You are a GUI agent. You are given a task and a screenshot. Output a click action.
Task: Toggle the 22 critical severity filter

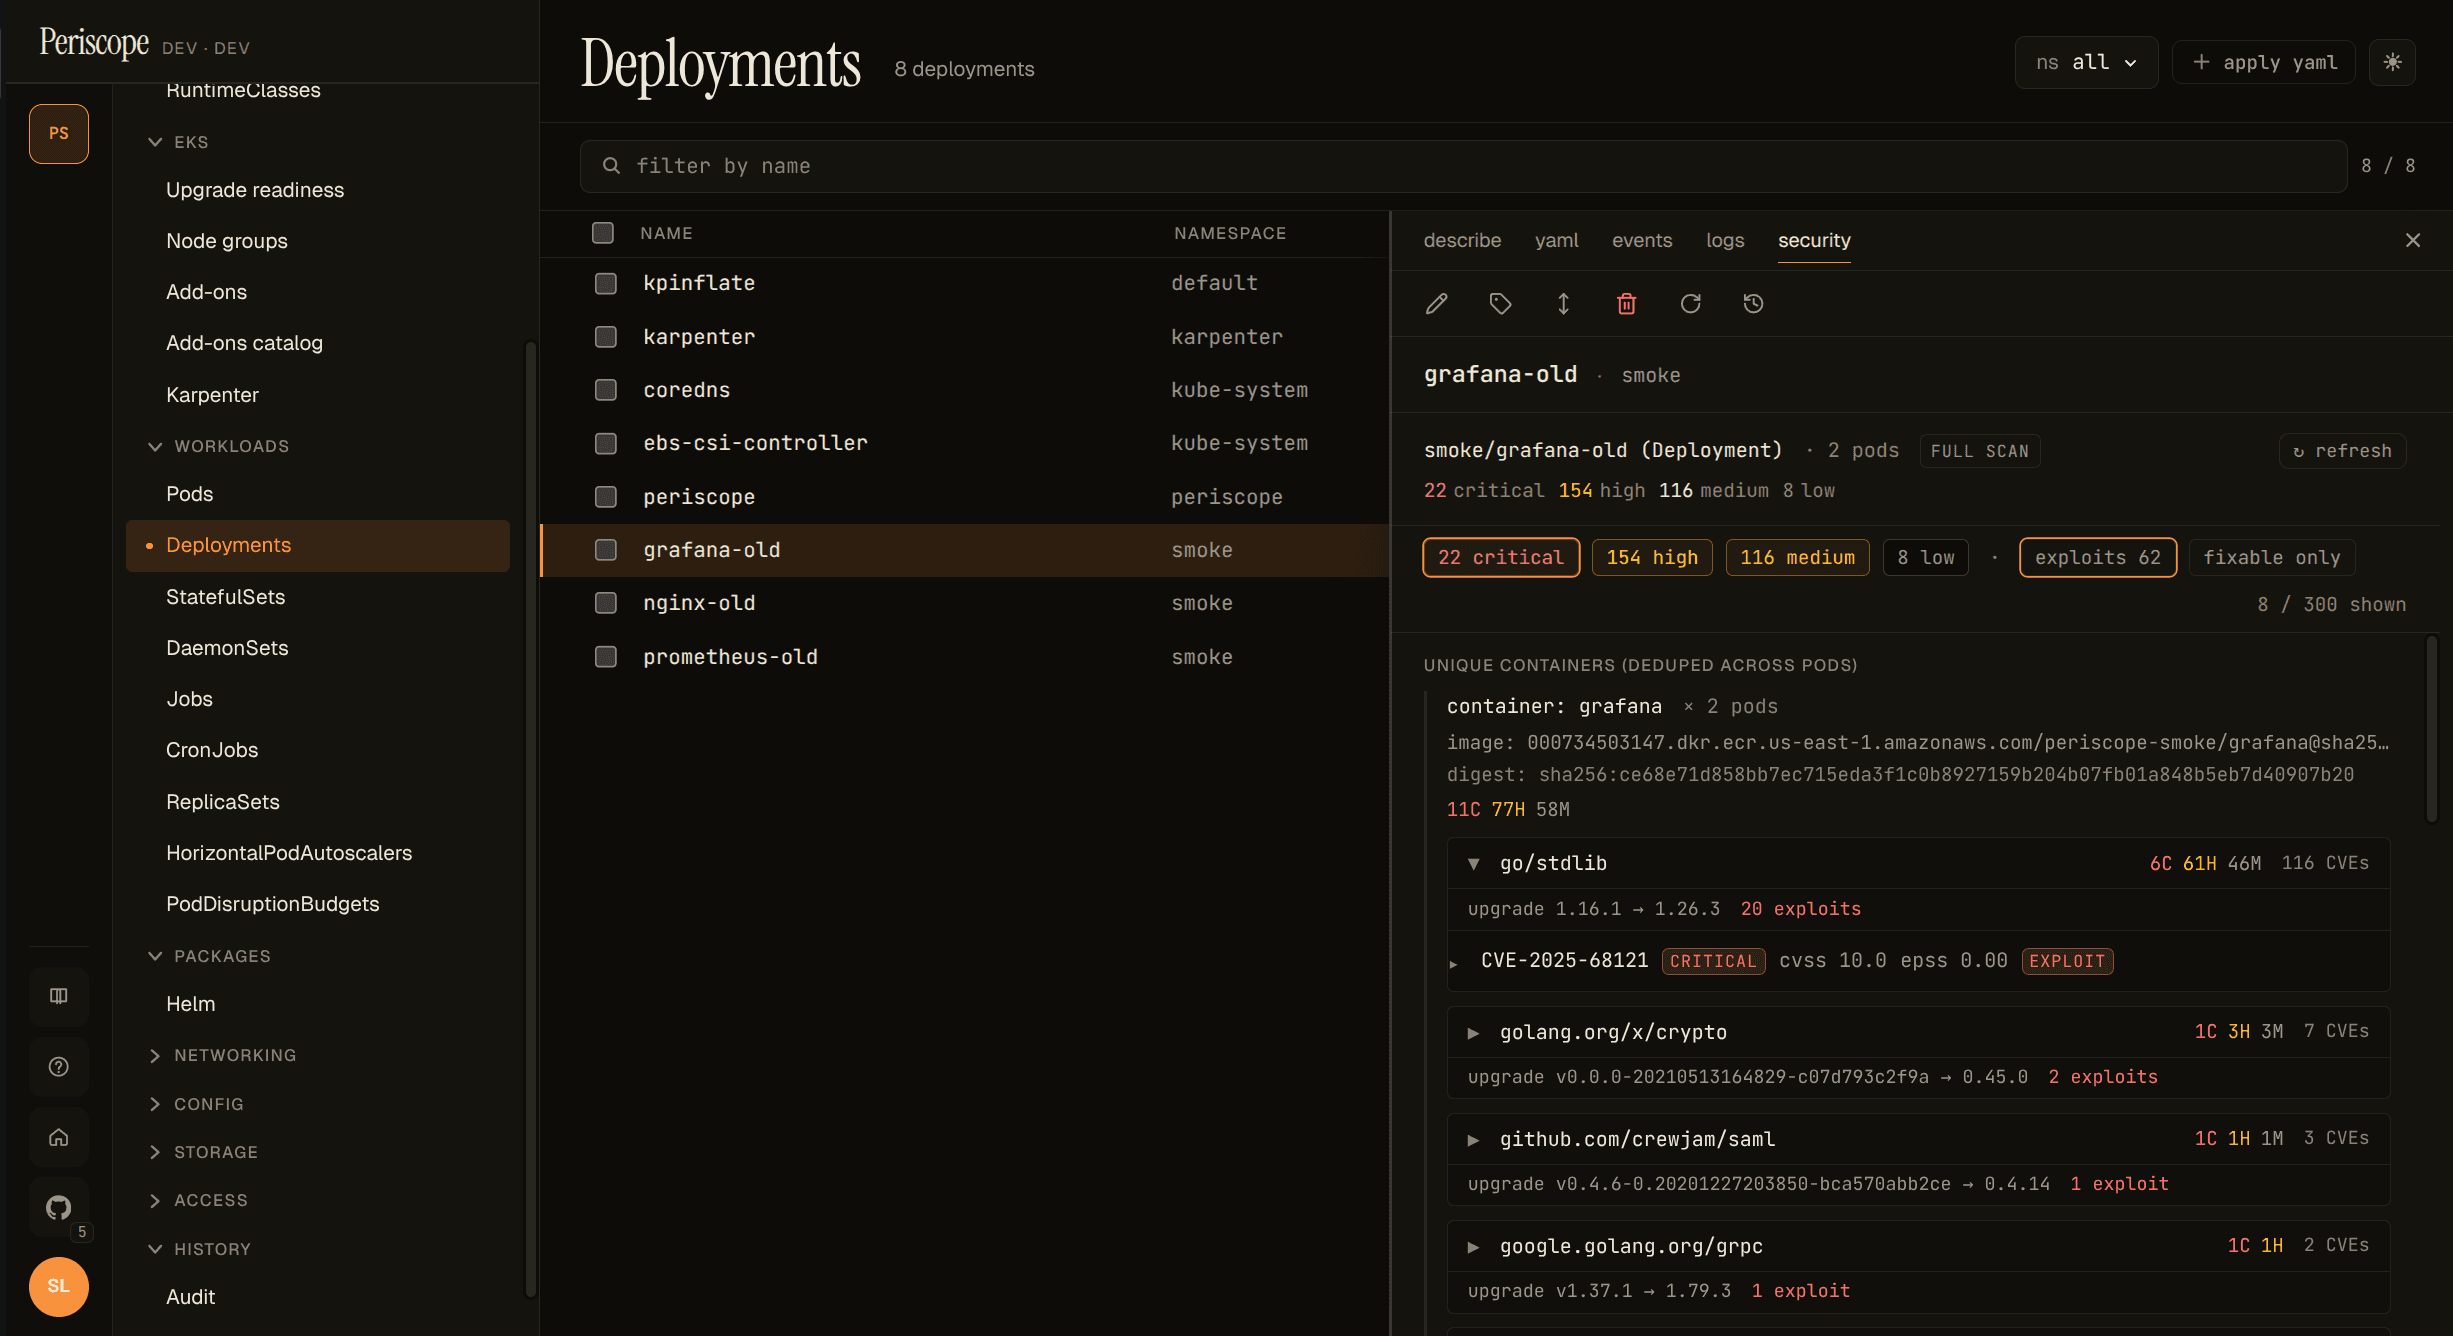click(x=1501, y=557)
